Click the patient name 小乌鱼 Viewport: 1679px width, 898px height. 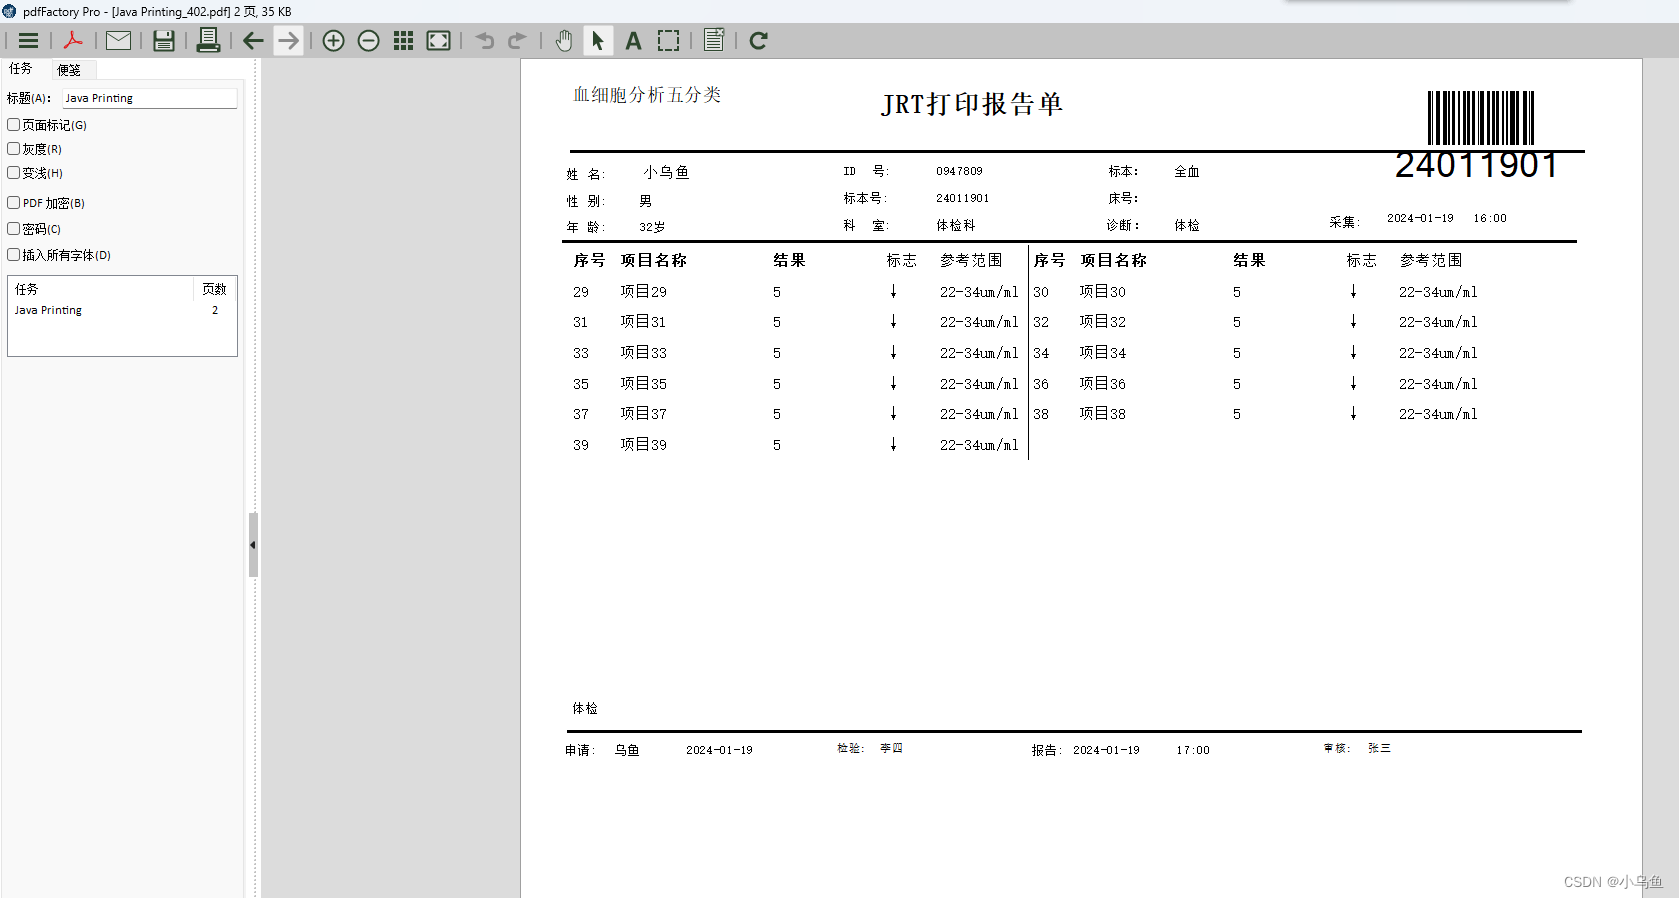pyautogui.click(x=666, y=173)
